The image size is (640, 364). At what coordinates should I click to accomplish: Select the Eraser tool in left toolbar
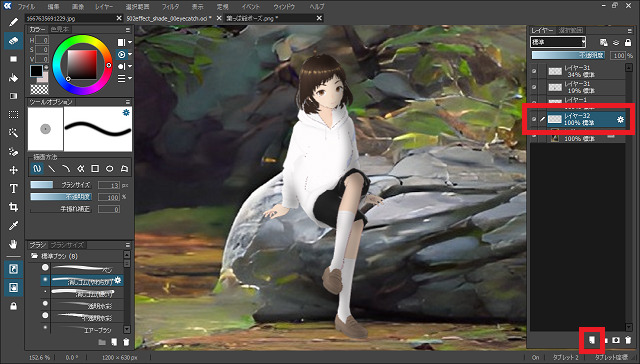point(13,41)
